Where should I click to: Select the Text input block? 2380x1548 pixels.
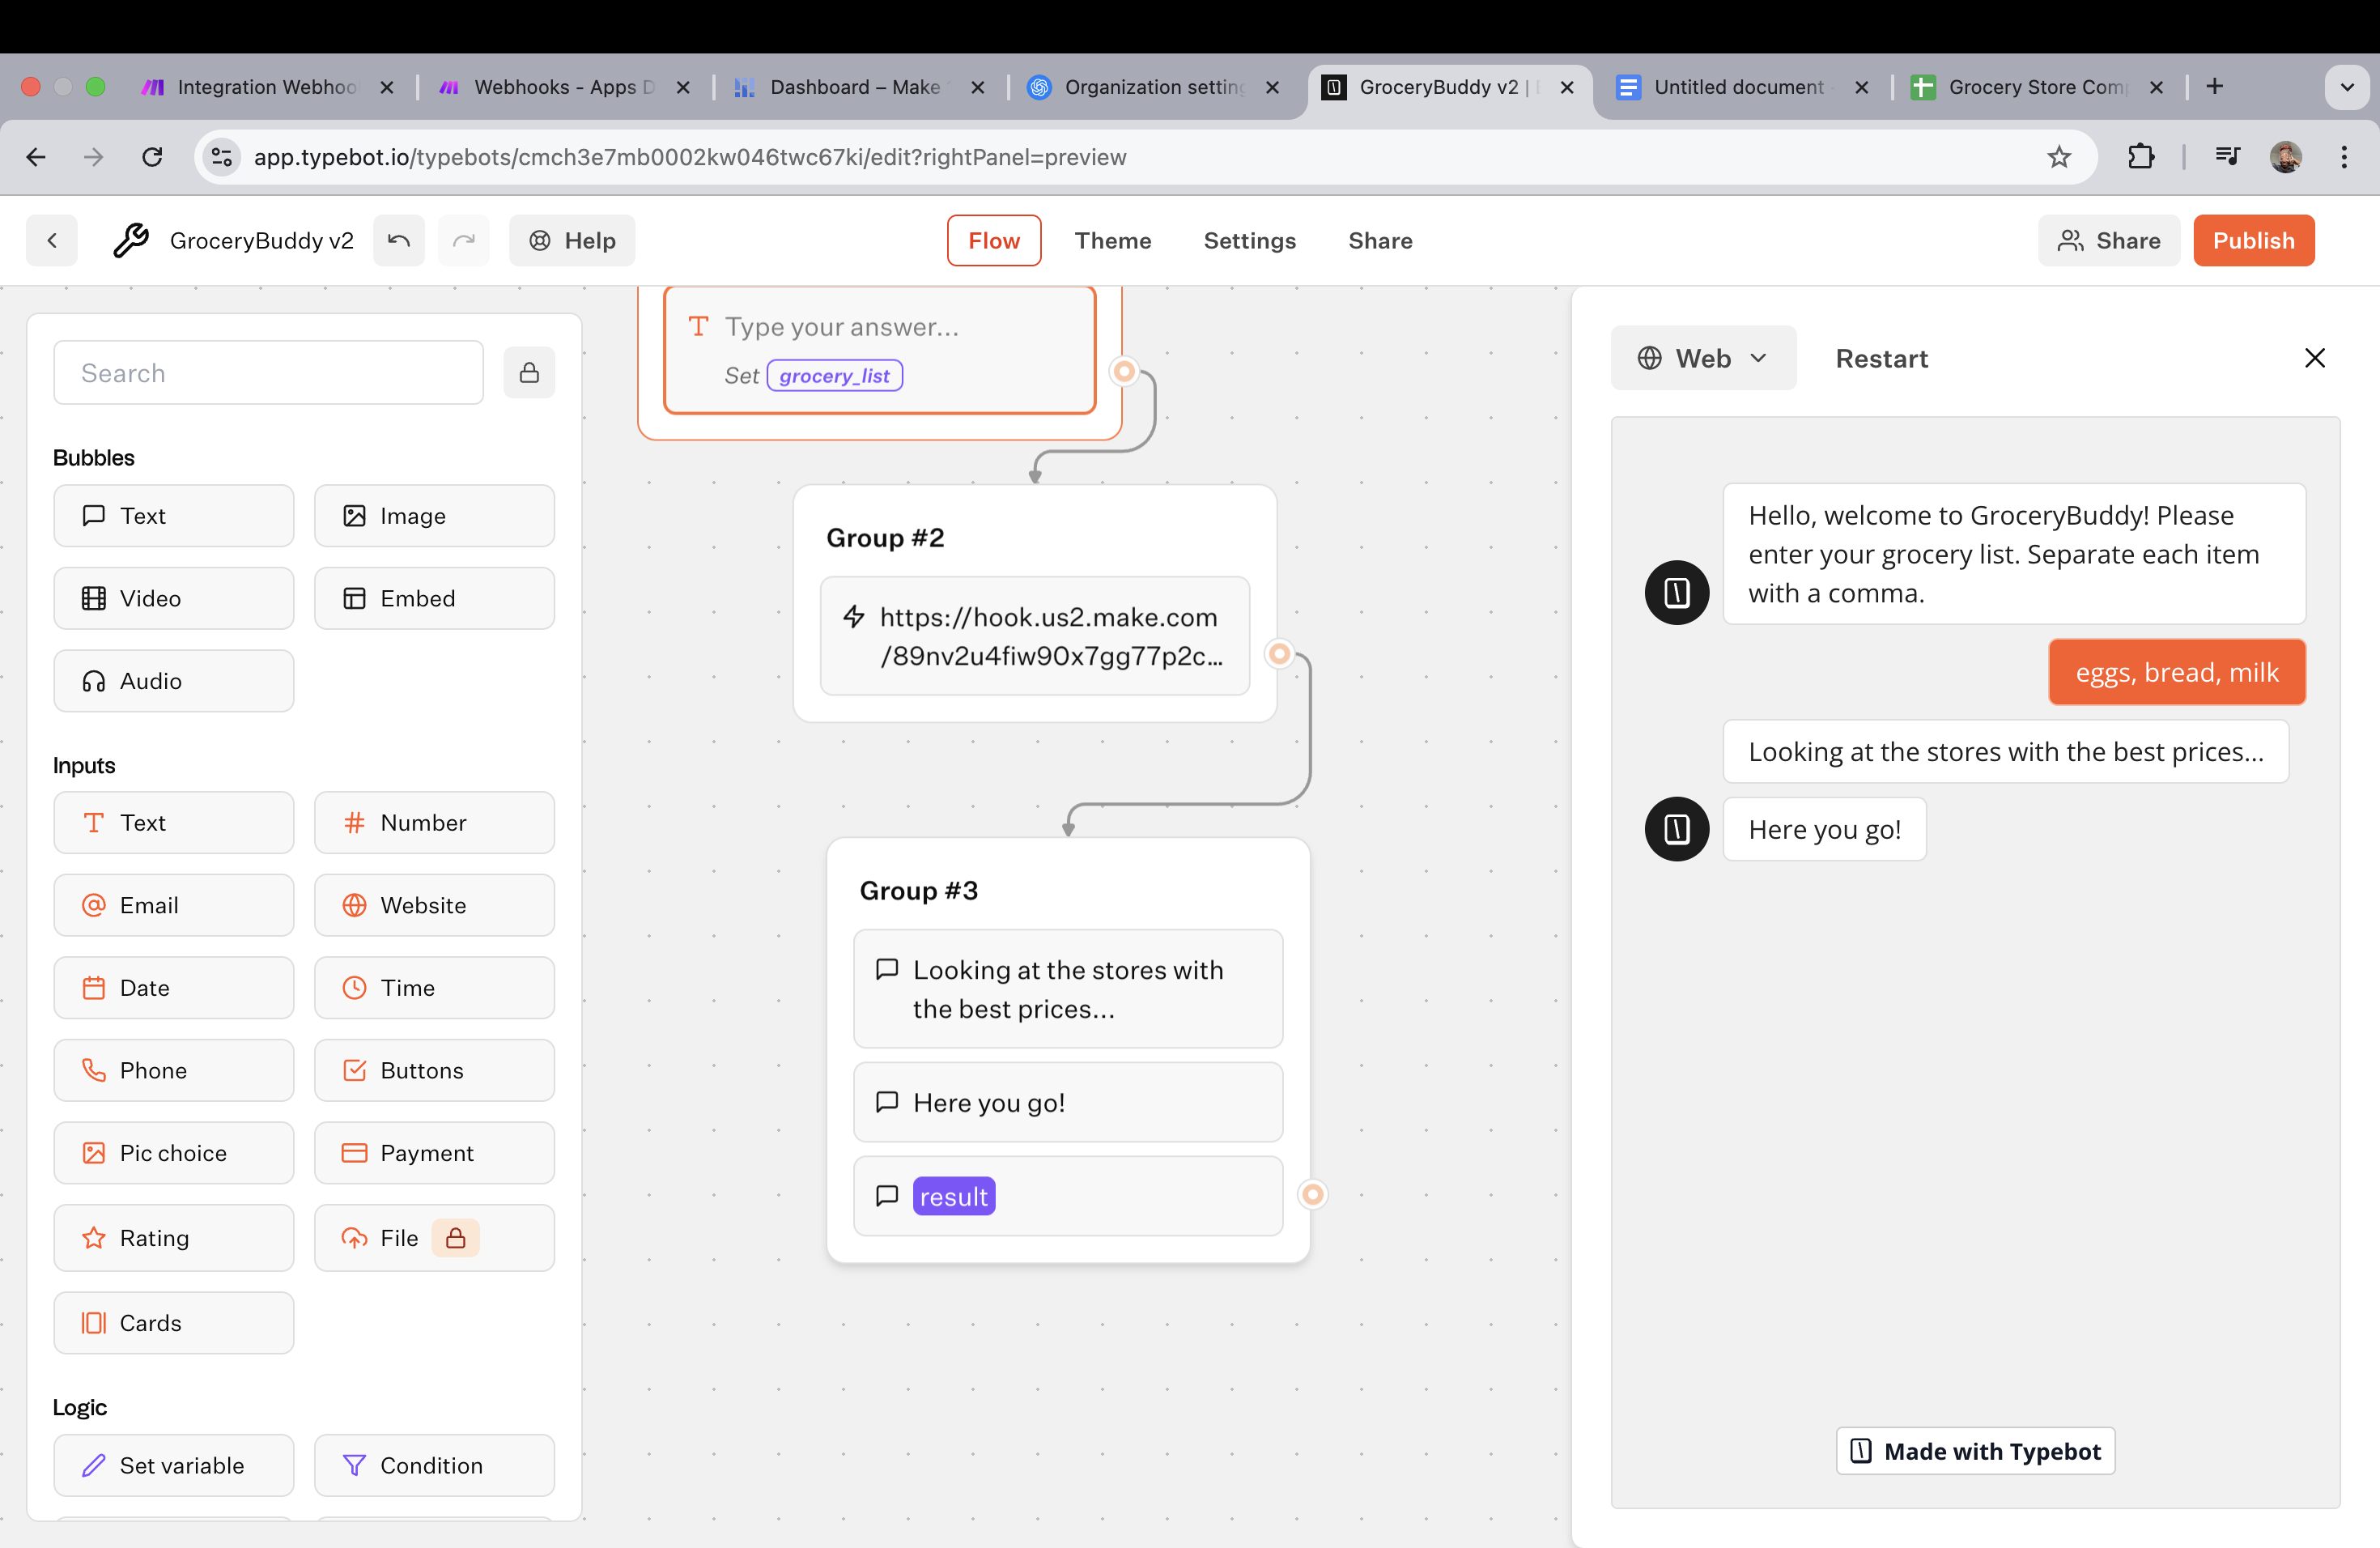pyautogui.click(x=173, y=823)
